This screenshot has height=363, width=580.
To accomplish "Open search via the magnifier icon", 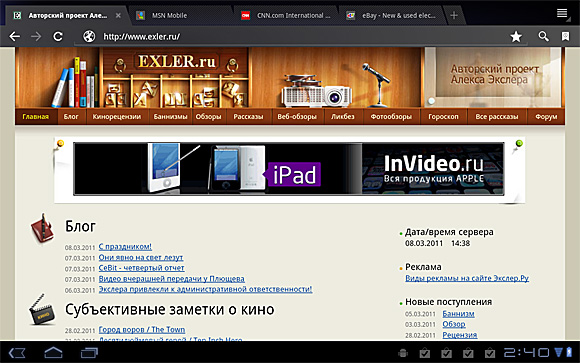I will [x=543, y=36].
